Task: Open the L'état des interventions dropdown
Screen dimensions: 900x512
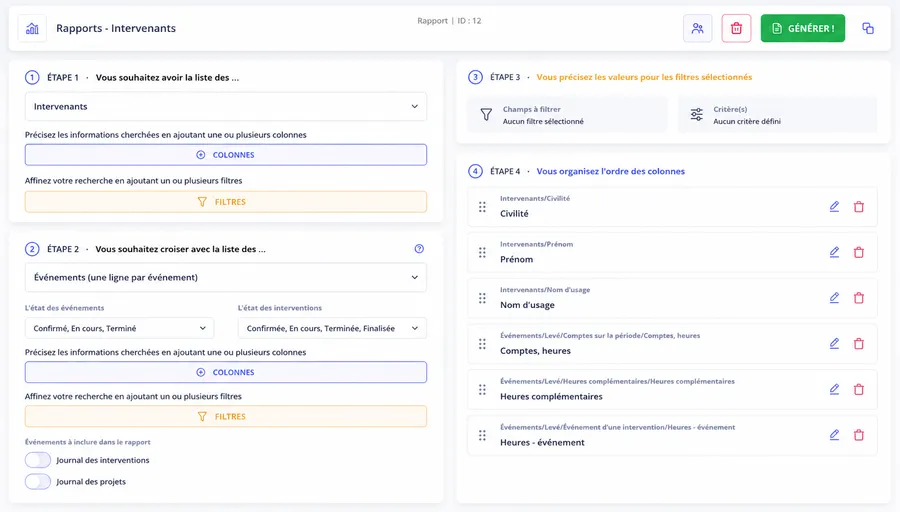Action: pyautogui.click(x=332, y=328)
